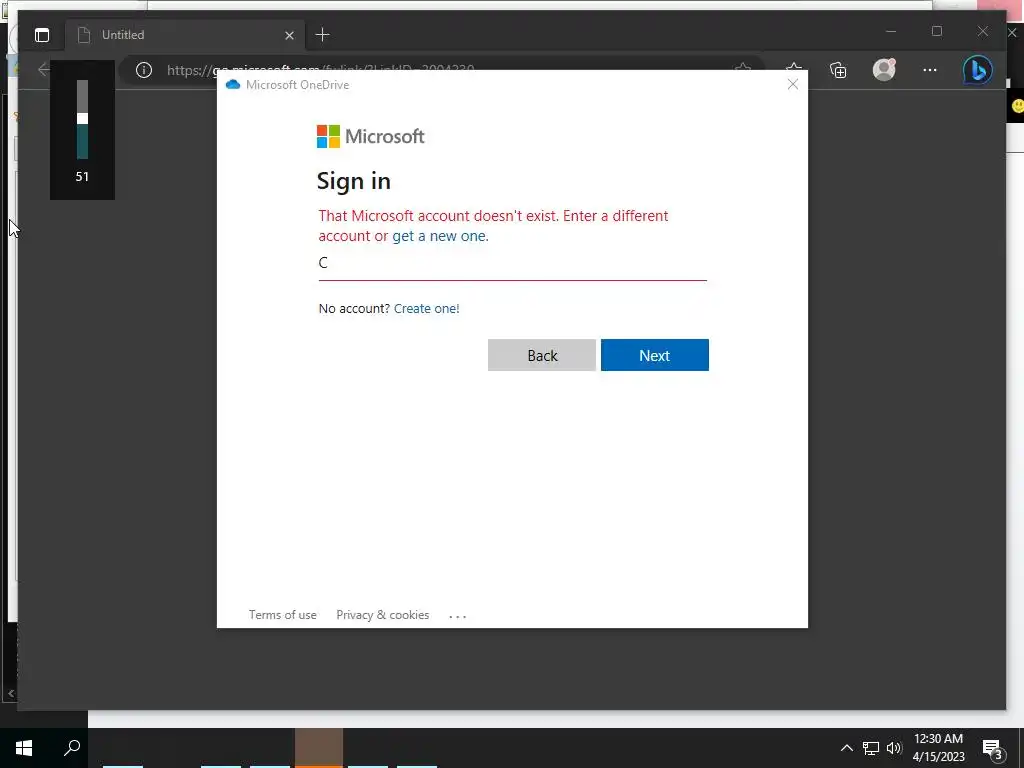Click the Microsoft logo in sign-in dialog
The image size is (1024, 768).
click(x=371, y=136)
